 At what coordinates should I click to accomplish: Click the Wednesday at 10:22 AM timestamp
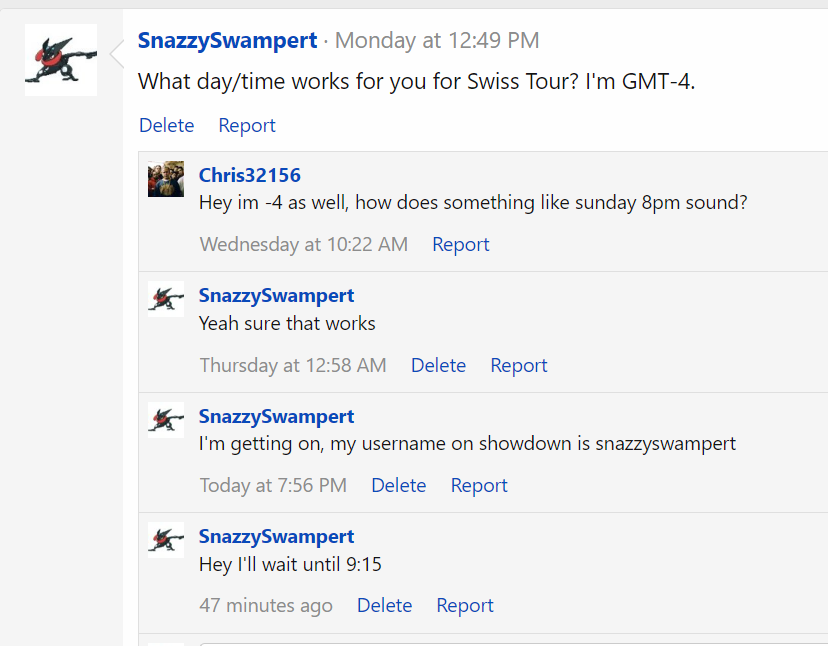click(x=303, y=244)
